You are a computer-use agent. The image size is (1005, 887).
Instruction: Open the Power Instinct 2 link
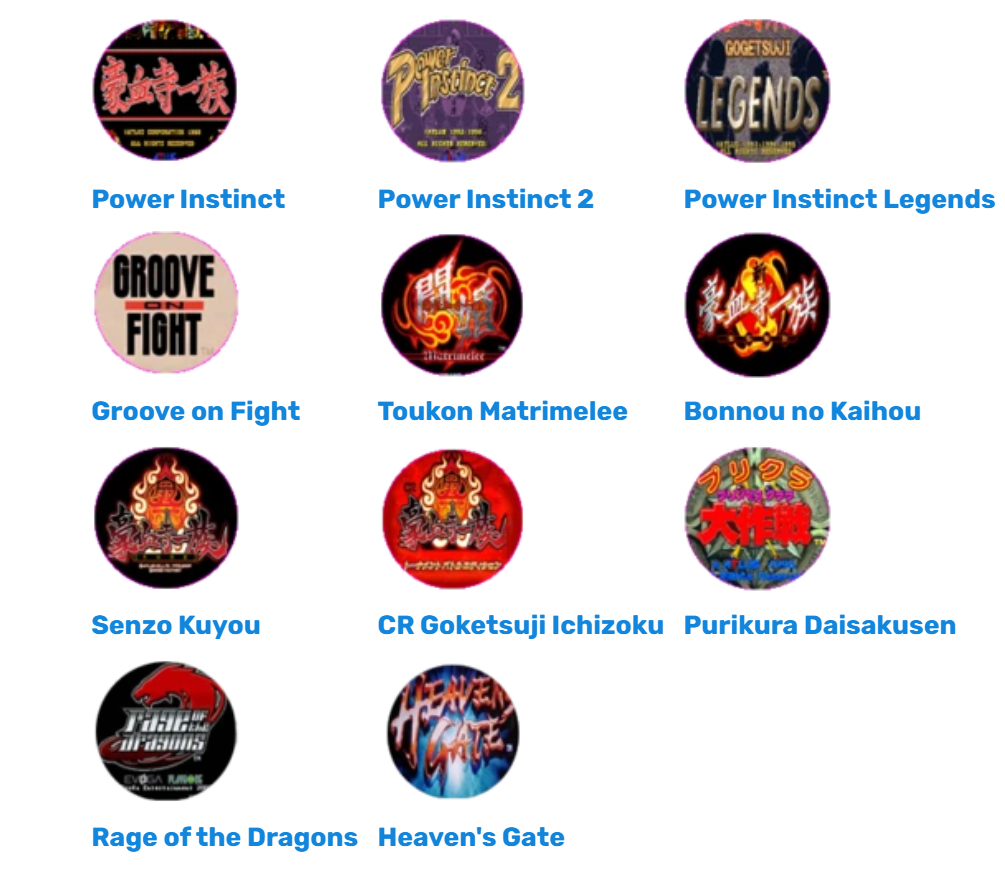pos(486,199)
